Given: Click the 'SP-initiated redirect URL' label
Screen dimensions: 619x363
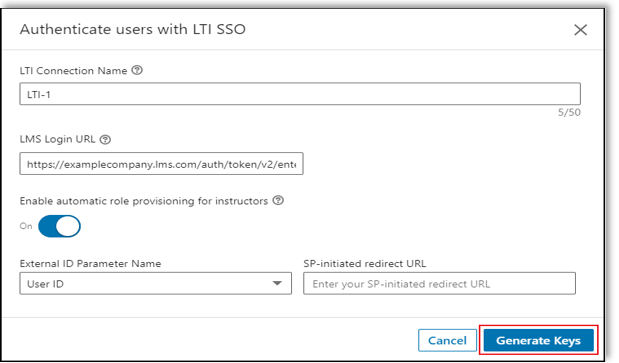Looking at the screenshot, I should coord(365,264).
